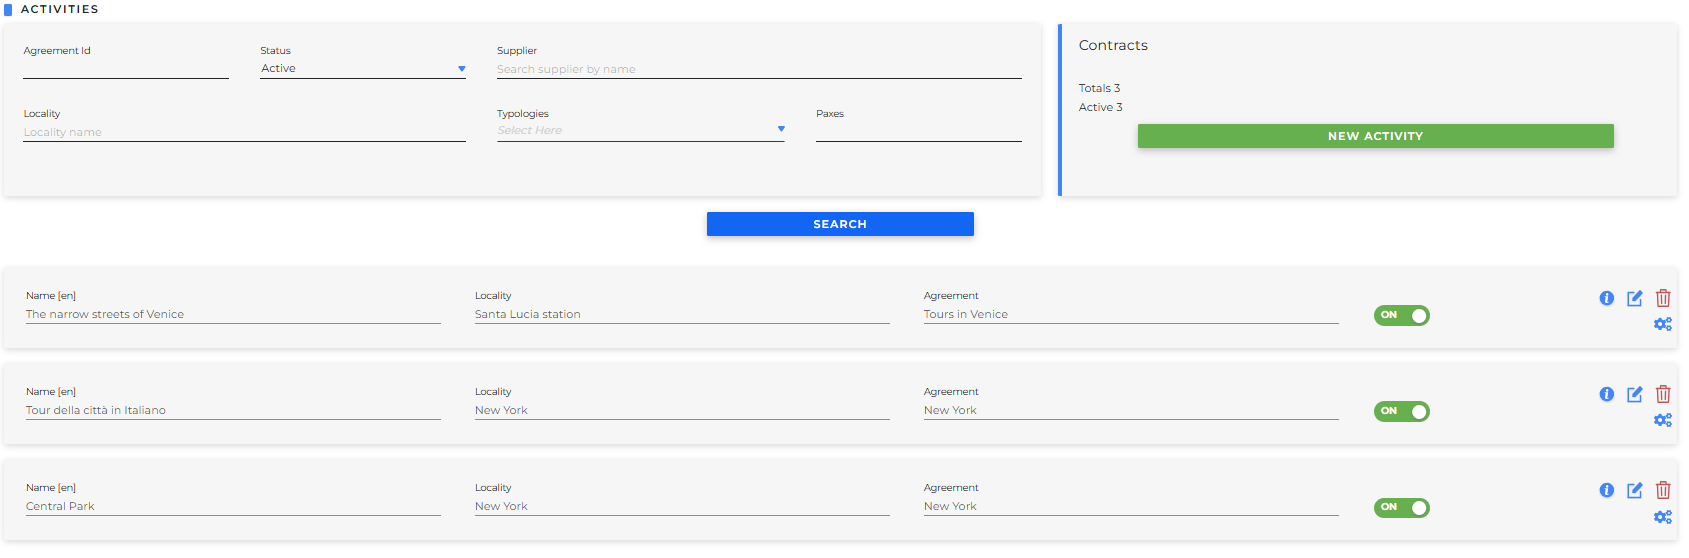Delete The narrow streets of Venice activity
The width and height of the screenshot is (1689, 558).
[x=1663, y=298]
